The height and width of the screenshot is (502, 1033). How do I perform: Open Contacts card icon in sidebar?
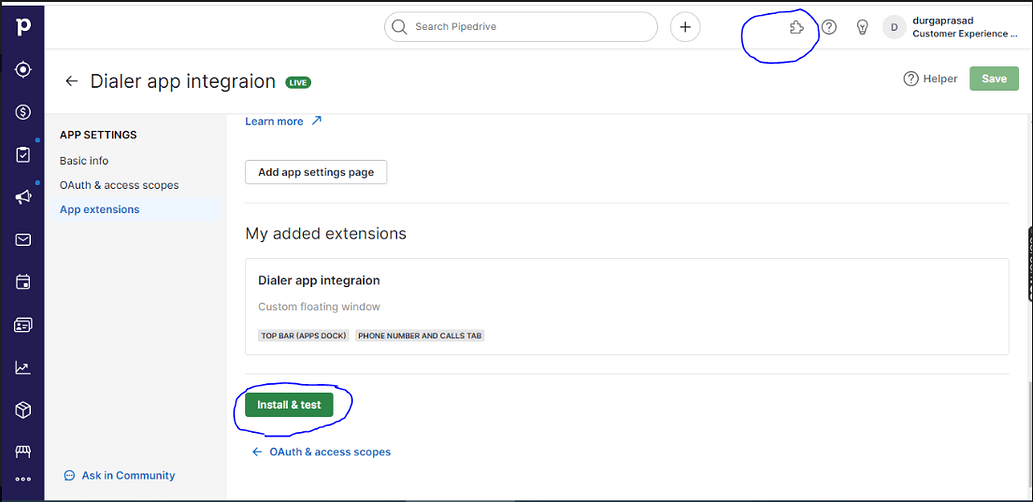[23, 325]
